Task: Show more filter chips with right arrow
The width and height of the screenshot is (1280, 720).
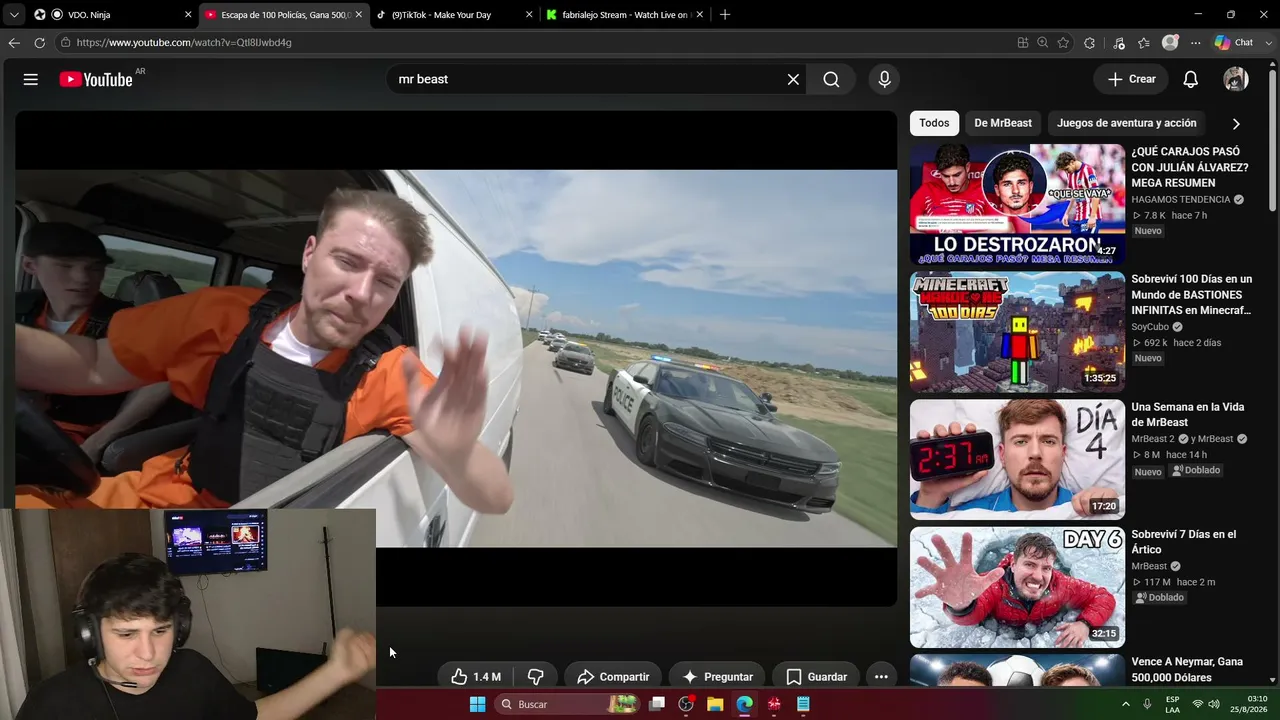Action: tap(1236, 124)
